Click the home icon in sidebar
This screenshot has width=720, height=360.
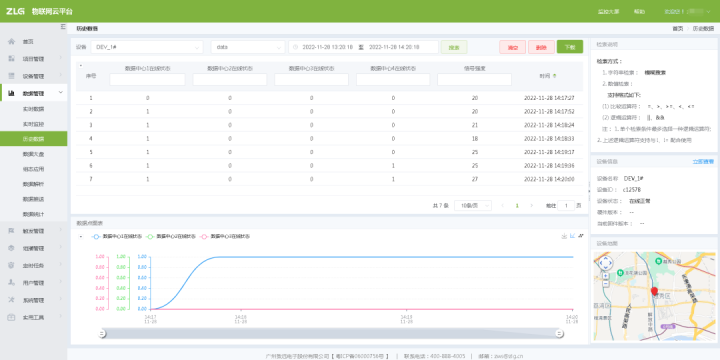coord(11,42)
